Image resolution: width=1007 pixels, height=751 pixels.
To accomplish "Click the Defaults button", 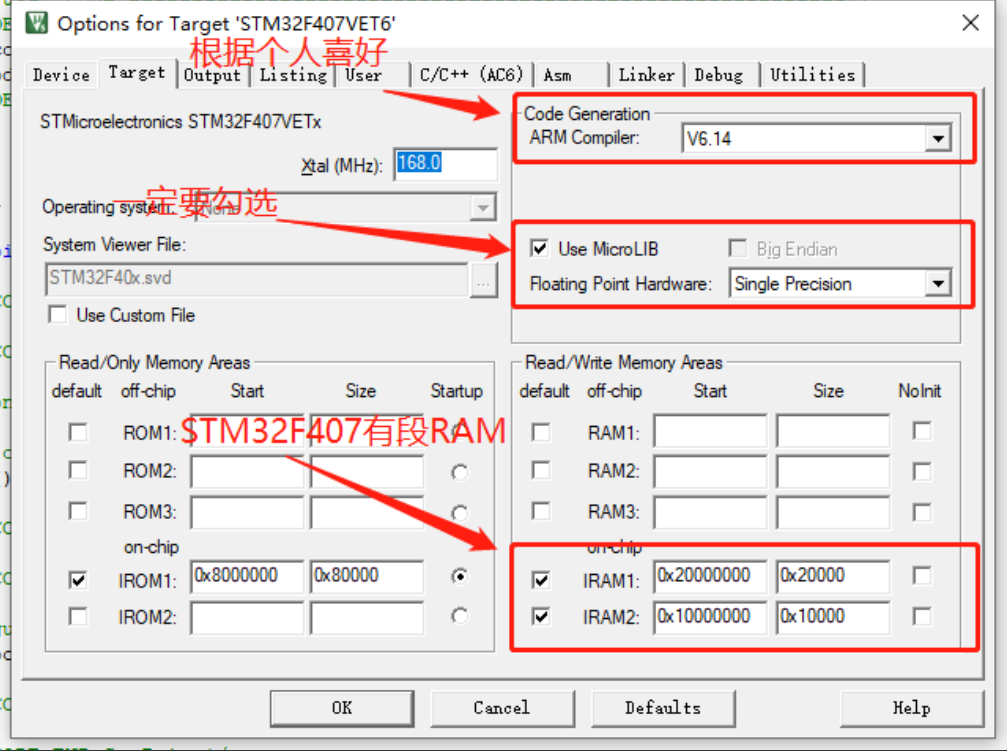I will pyautogui.click(x=663, y=708).
